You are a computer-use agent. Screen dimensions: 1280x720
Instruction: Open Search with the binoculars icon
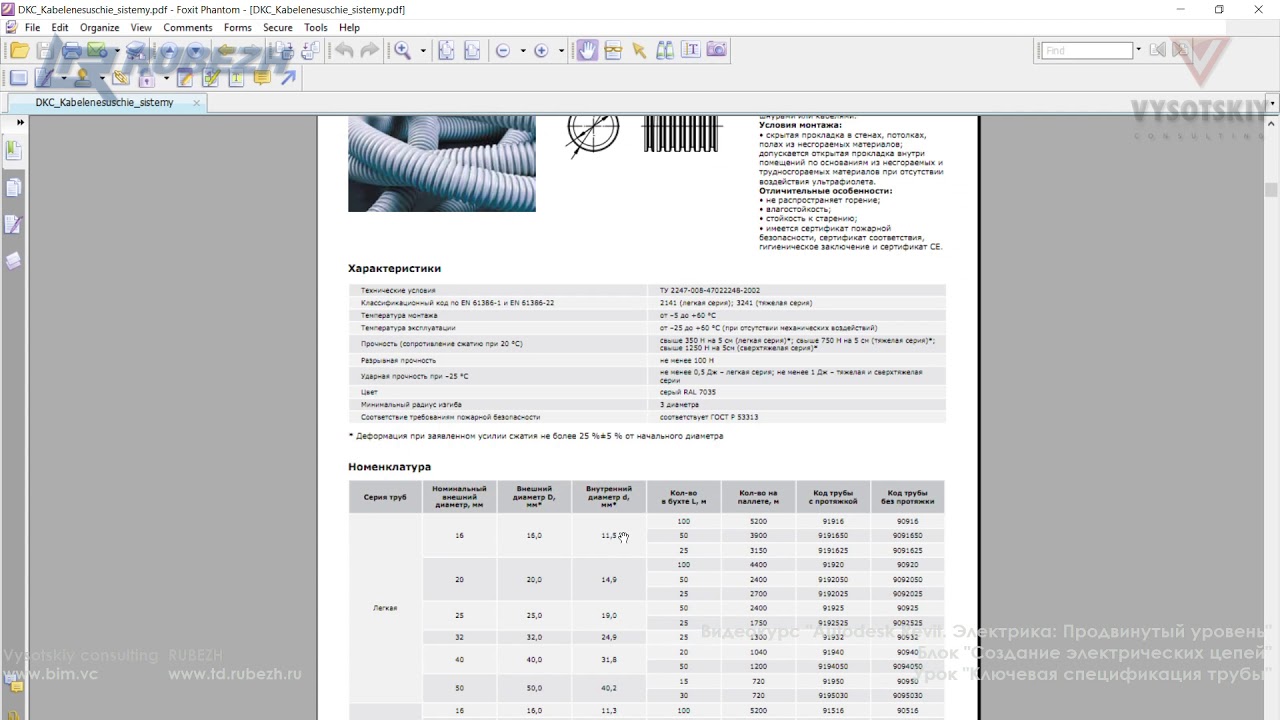pos(665,51)
